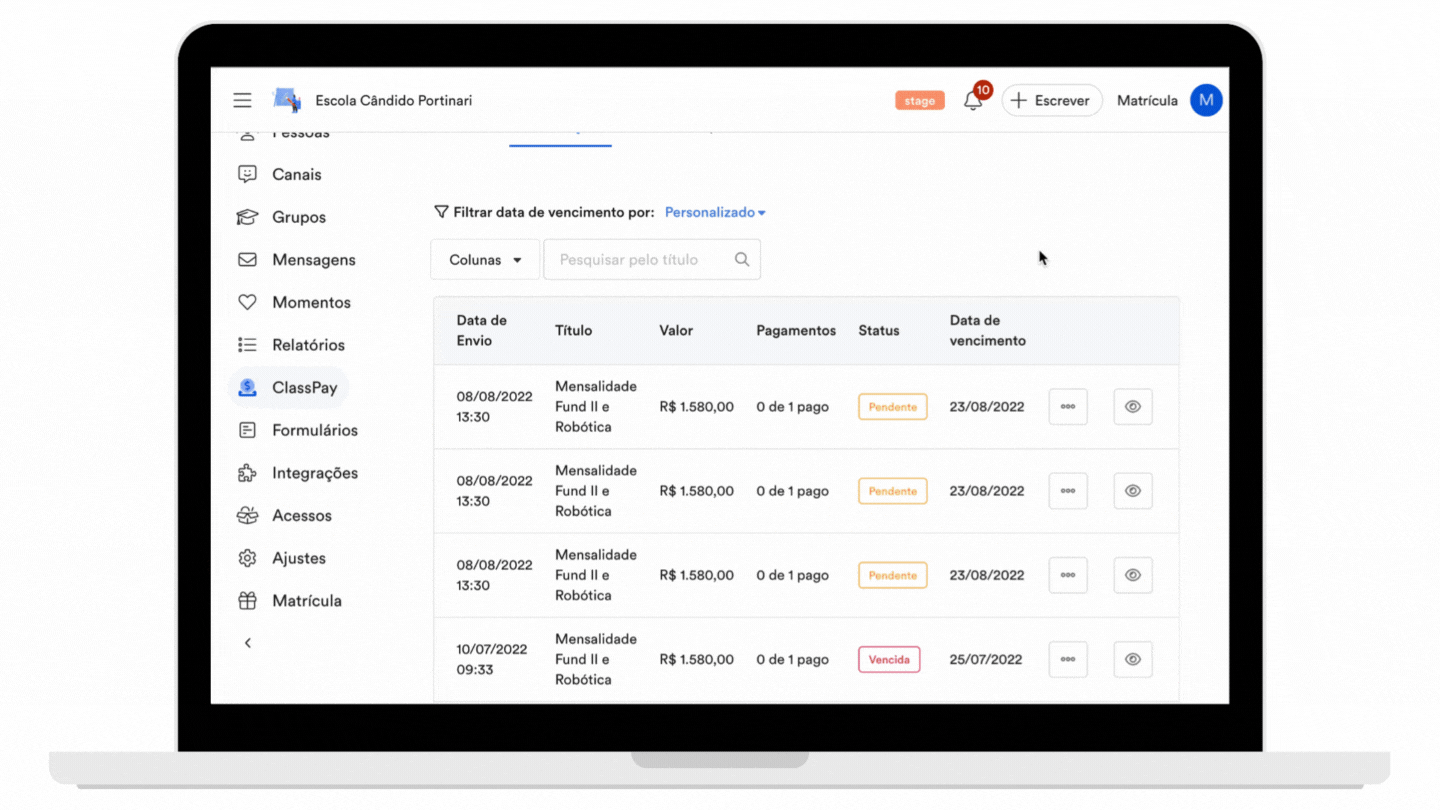The height and width of the screenshot is (810, 1440).
Task: Open the M user avatar menu
Action: (x=1206, y=100)
